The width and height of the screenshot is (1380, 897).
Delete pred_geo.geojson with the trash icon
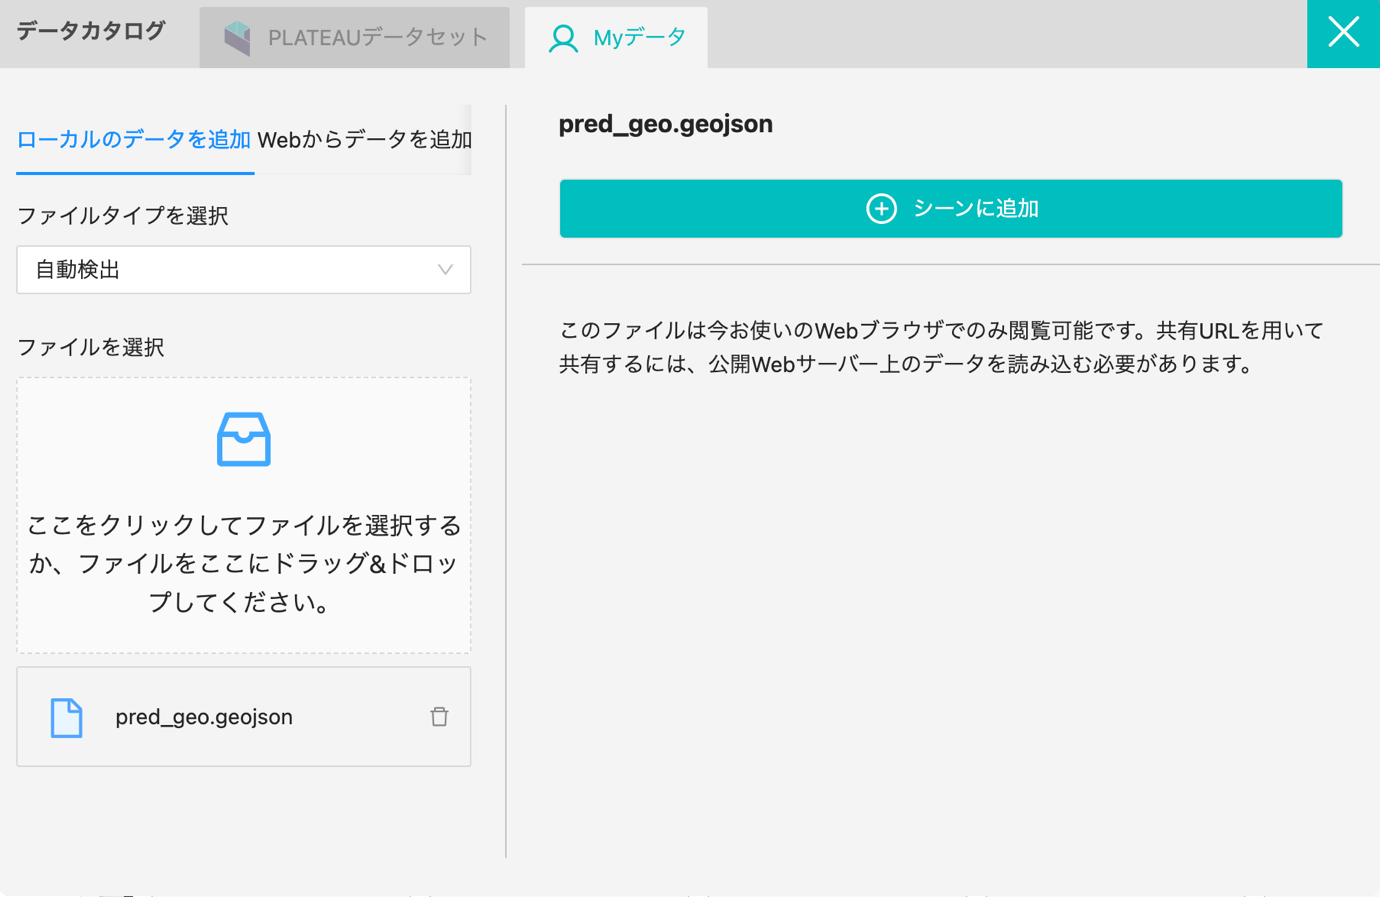pos(439,716)
